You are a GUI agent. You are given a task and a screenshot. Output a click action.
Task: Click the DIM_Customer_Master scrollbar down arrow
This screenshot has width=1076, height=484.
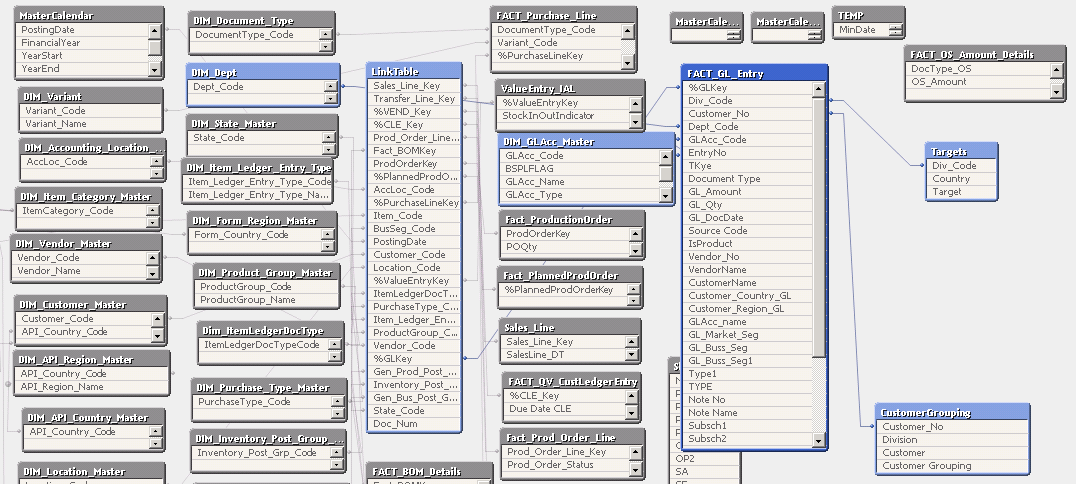click(x=157, y=336)
